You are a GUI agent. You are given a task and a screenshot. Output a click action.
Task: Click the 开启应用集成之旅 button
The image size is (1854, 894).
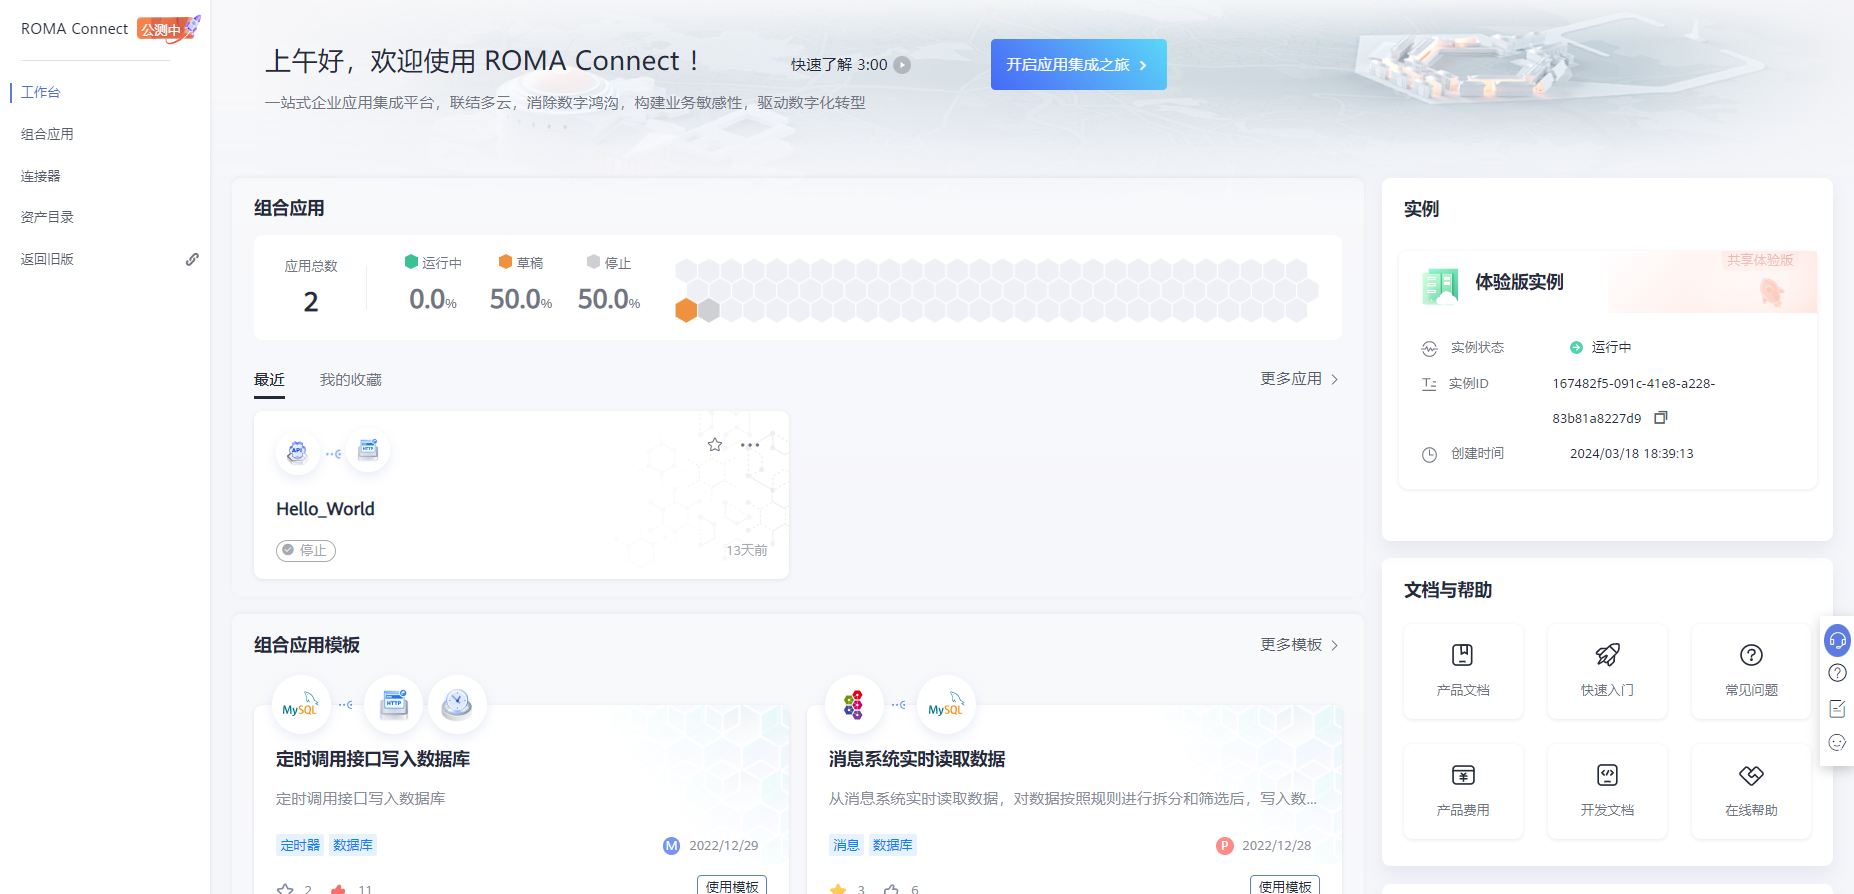(x=1078, y=65)
